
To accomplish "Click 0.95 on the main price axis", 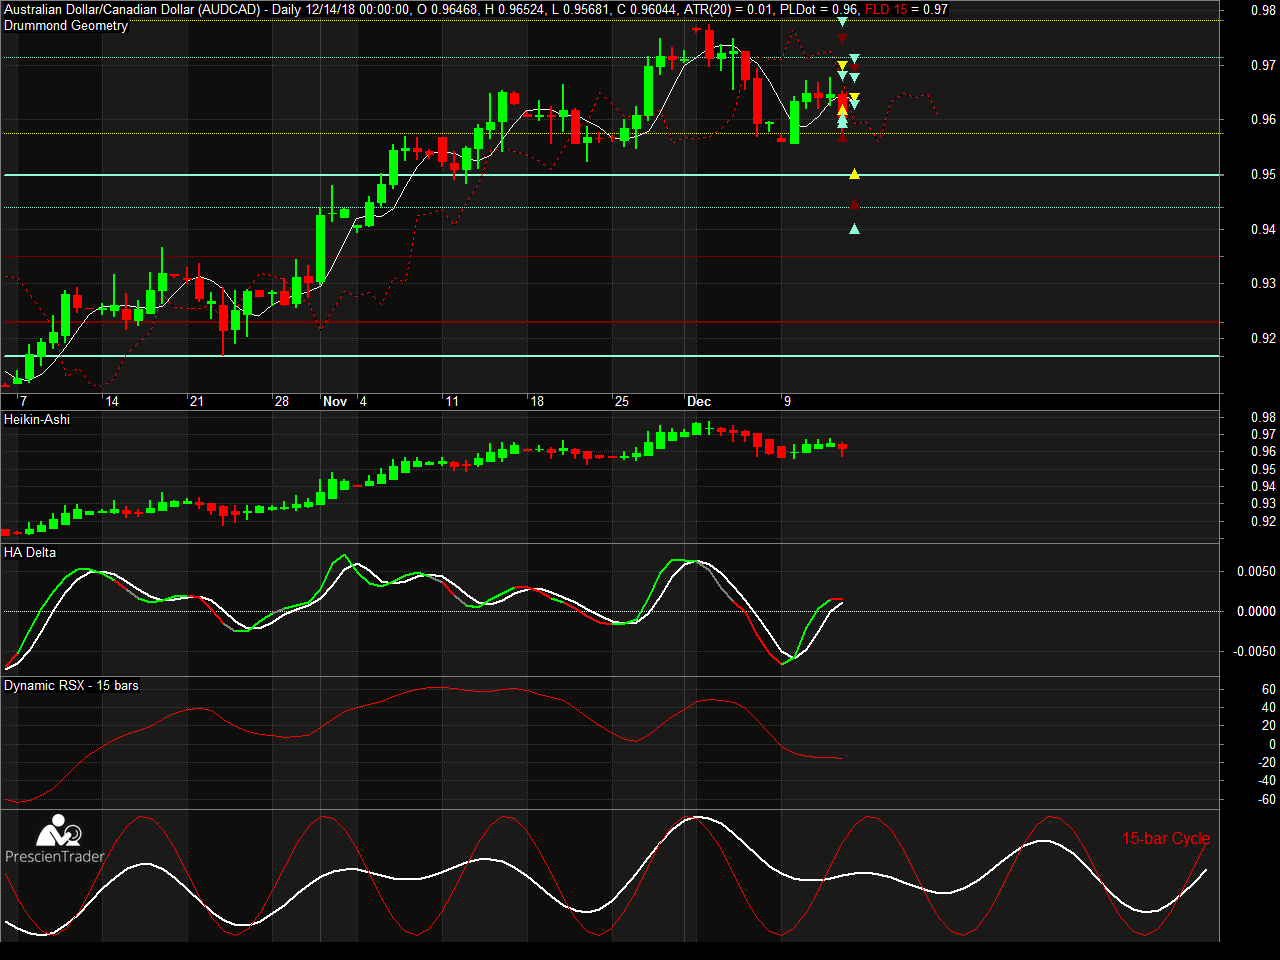I will (x=1263, y=175).
